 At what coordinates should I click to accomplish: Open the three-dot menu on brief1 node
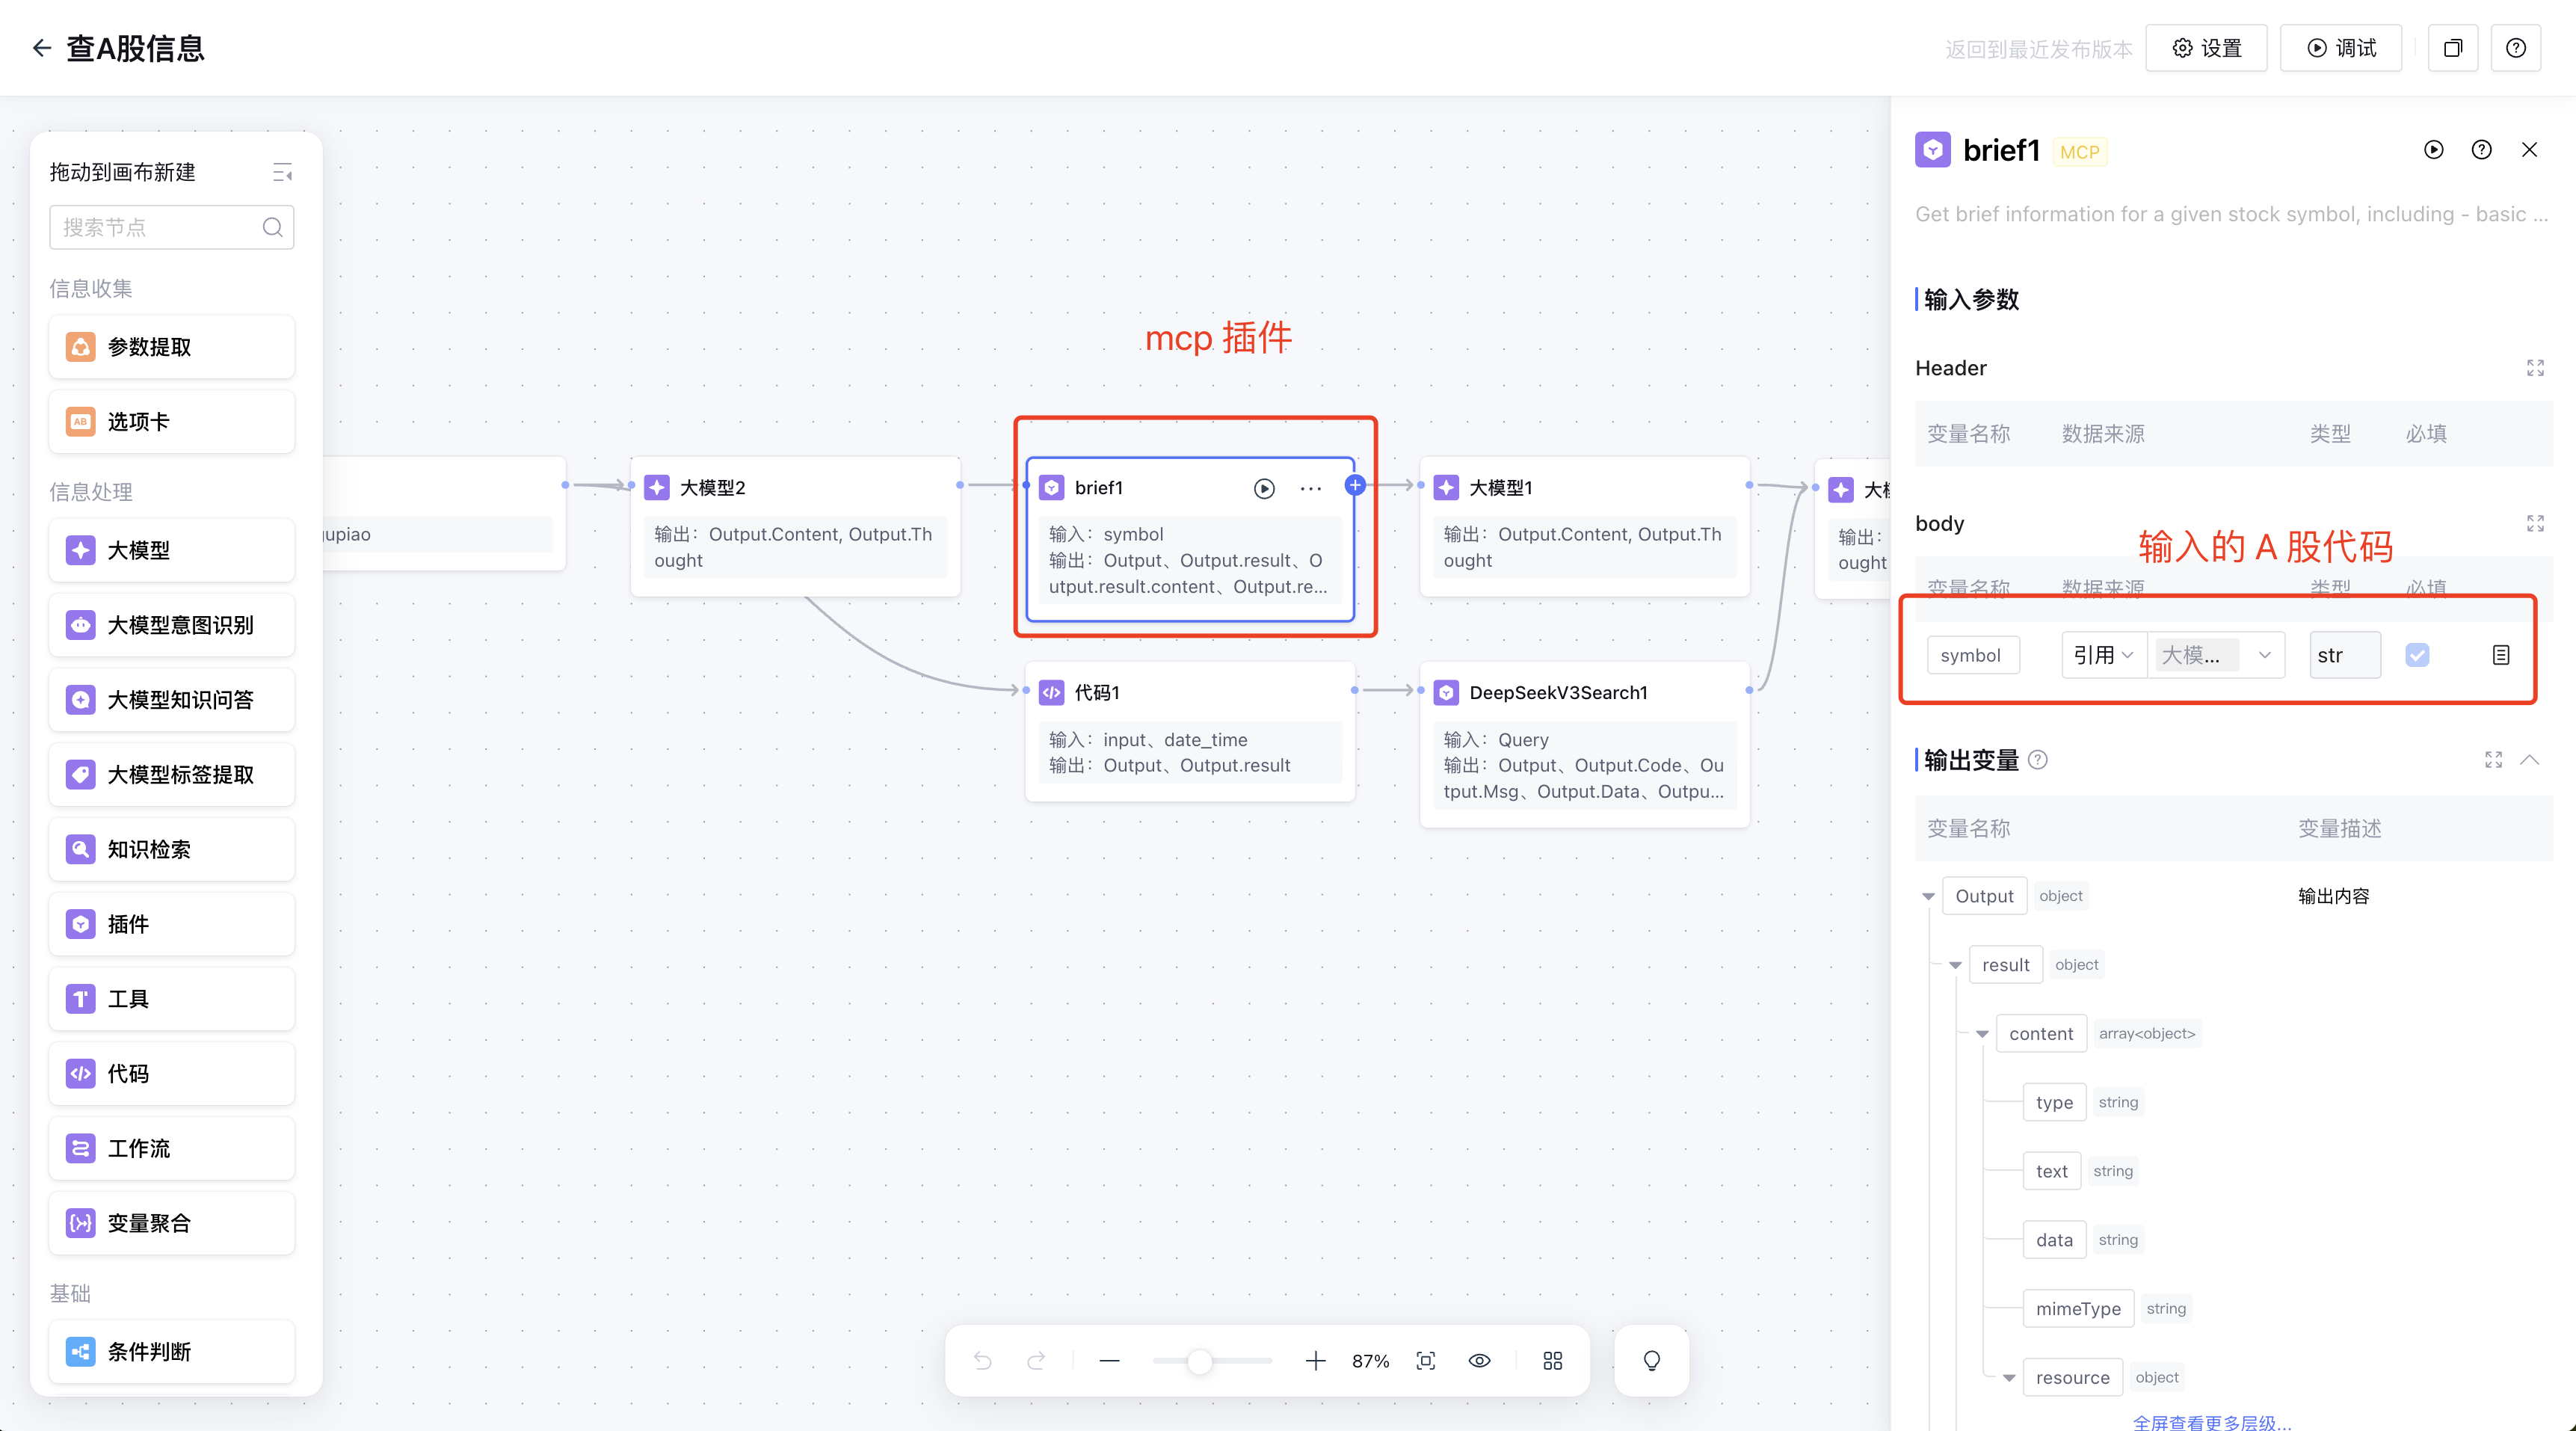pos(1310,488)
